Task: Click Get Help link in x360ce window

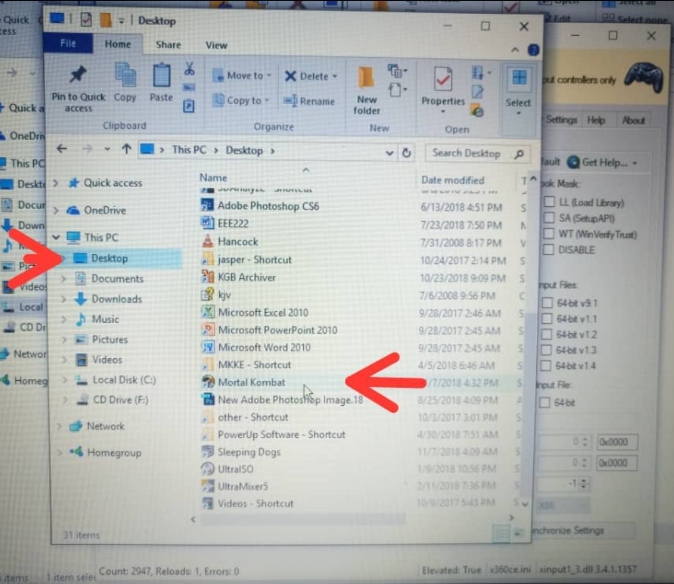Action: tap(602, 162)
